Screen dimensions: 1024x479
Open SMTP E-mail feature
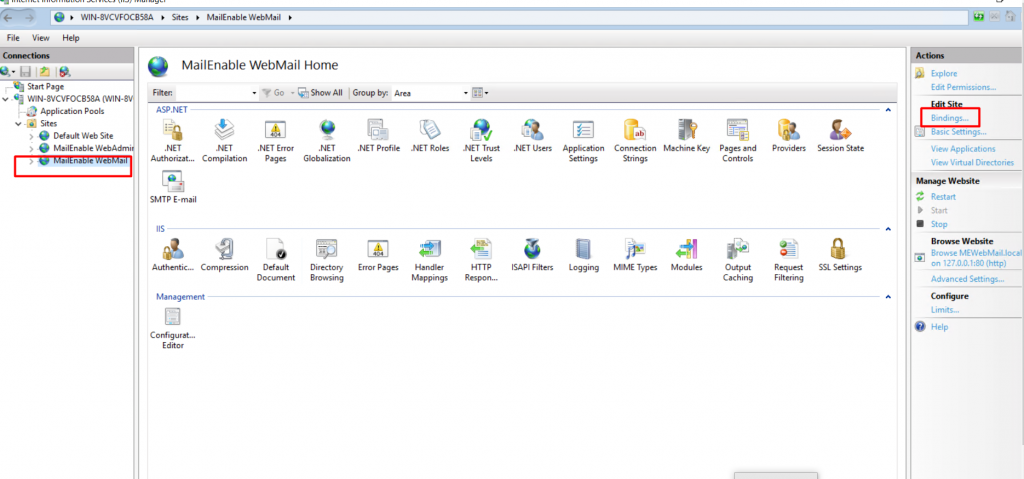173,188
